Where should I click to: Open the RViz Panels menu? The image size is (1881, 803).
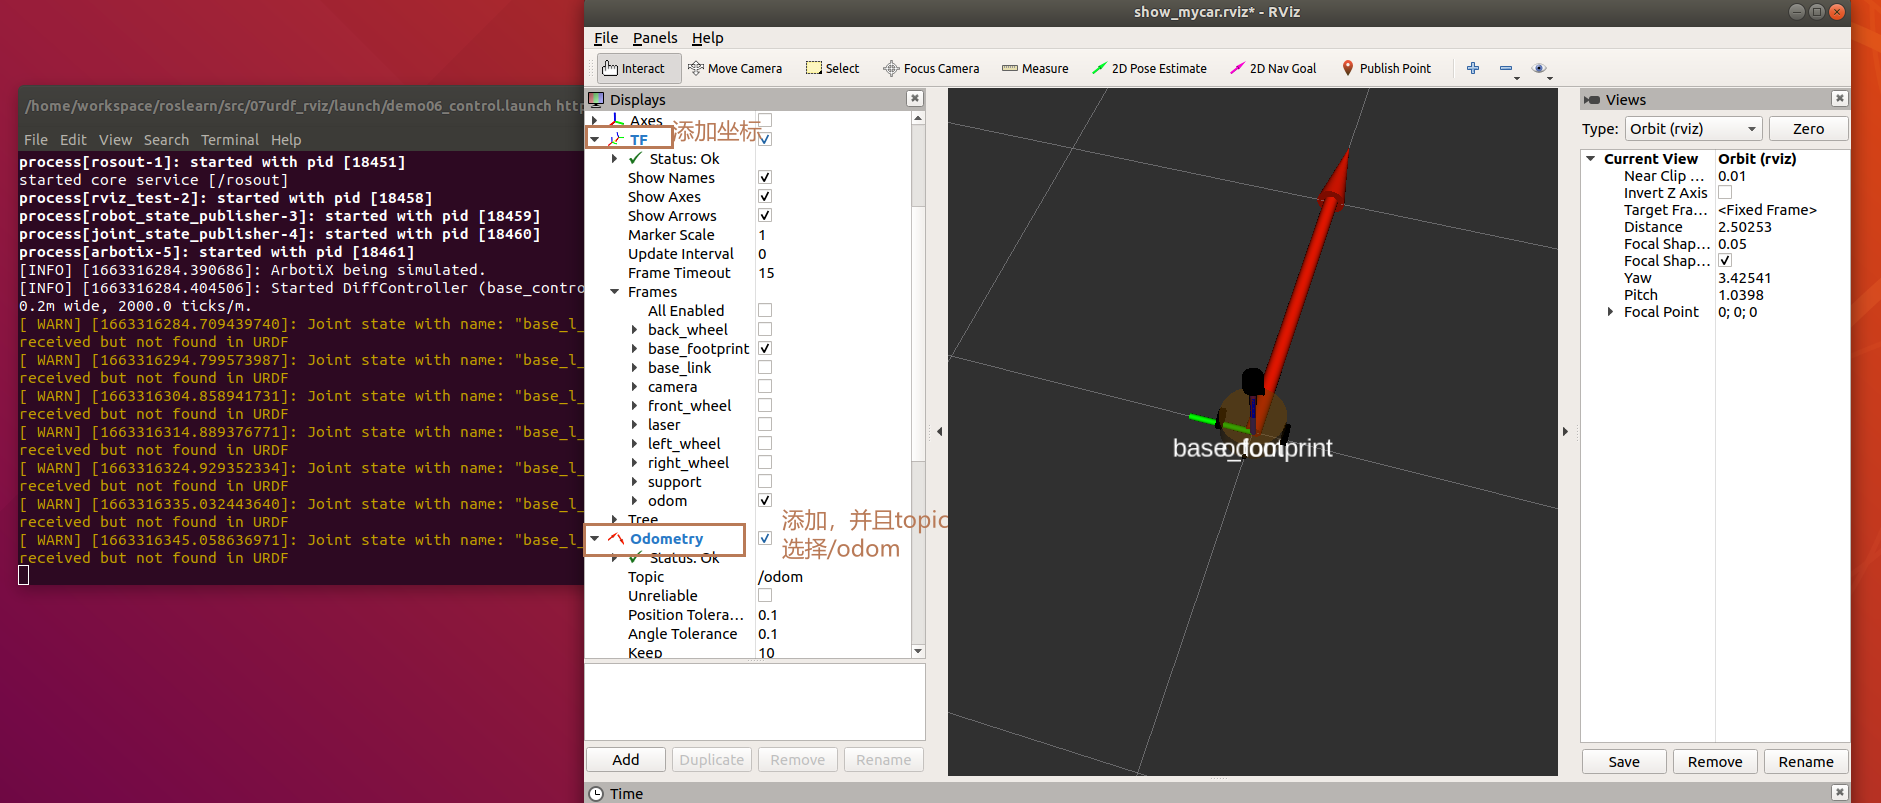(x=655, y=38)
